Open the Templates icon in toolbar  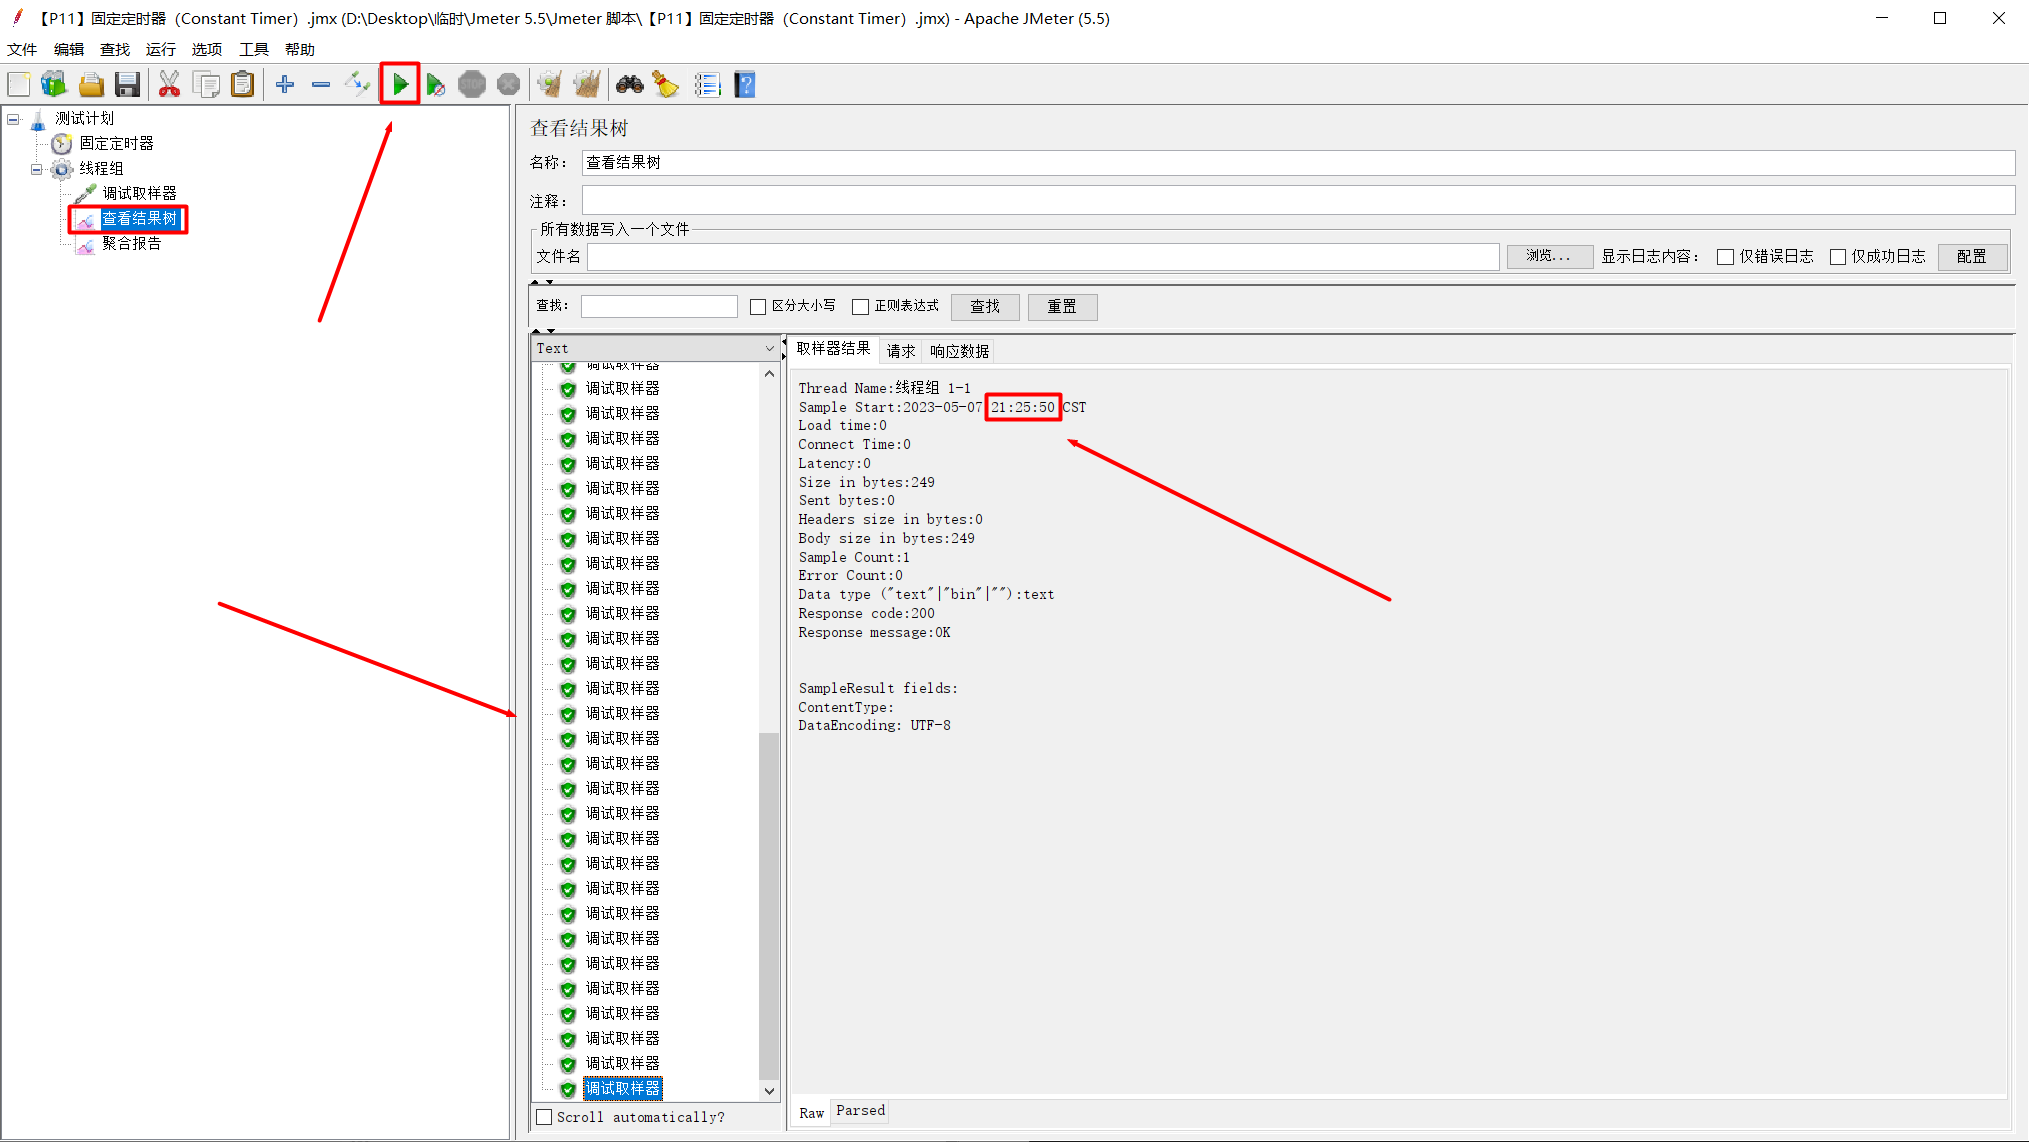click(x=54, y=85)
